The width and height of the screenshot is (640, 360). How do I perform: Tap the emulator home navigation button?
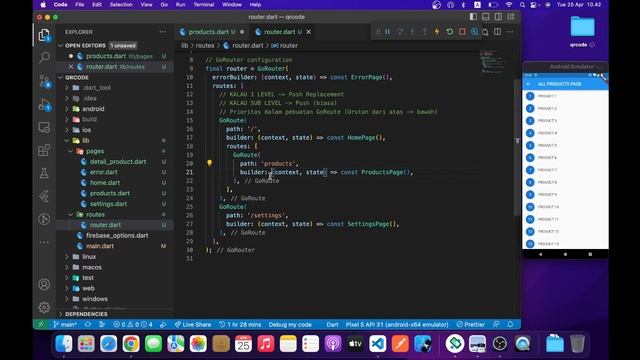pos(565,254)
